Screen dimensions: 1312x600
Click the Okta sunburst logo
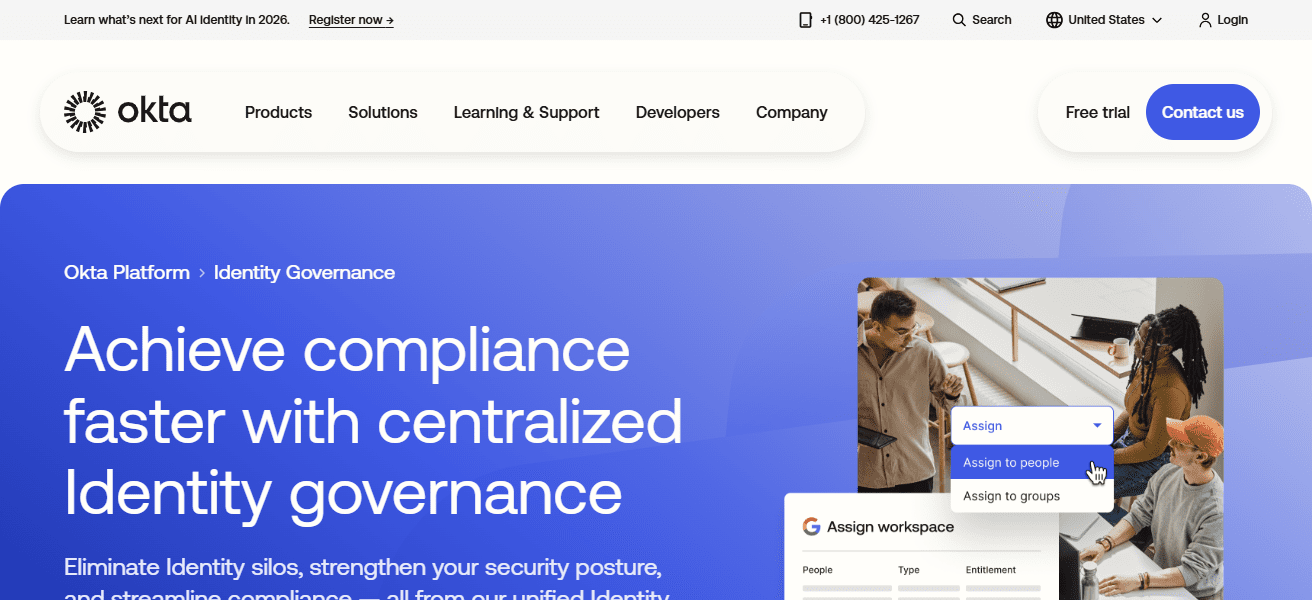pyautogui.click(x=85, y=112)
